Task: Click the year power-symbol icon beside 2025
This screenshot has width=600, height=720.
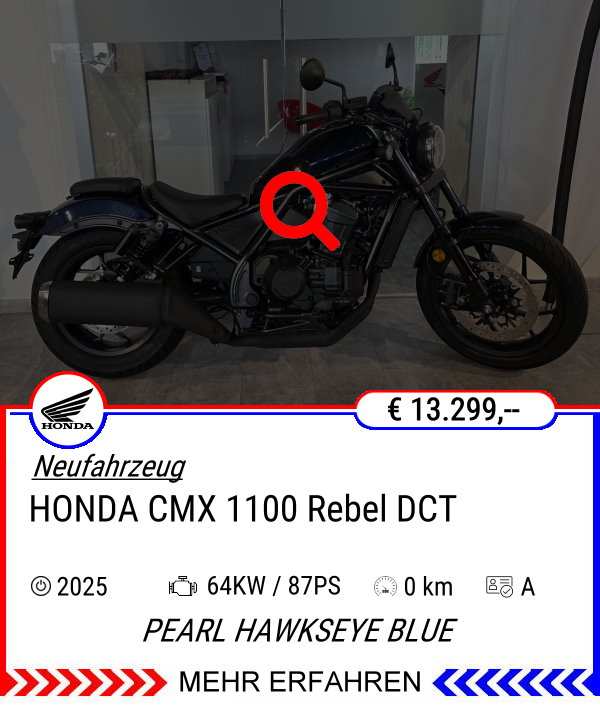Action: [x=40, y=586]
